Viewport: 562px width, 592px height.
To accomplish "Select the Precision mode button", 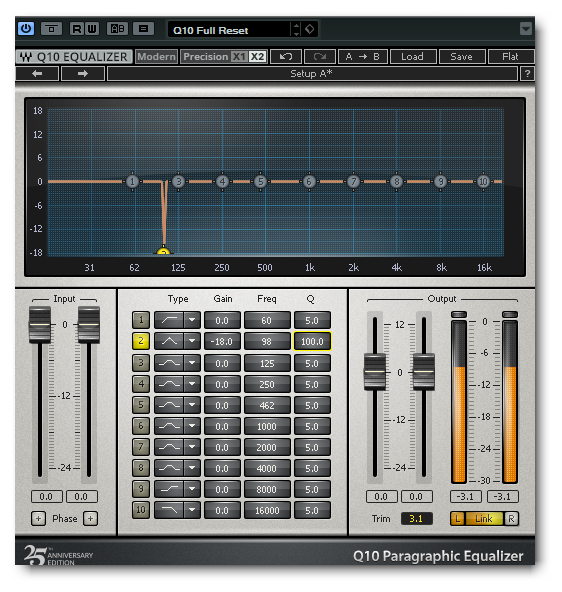I will tap(206, 57).
